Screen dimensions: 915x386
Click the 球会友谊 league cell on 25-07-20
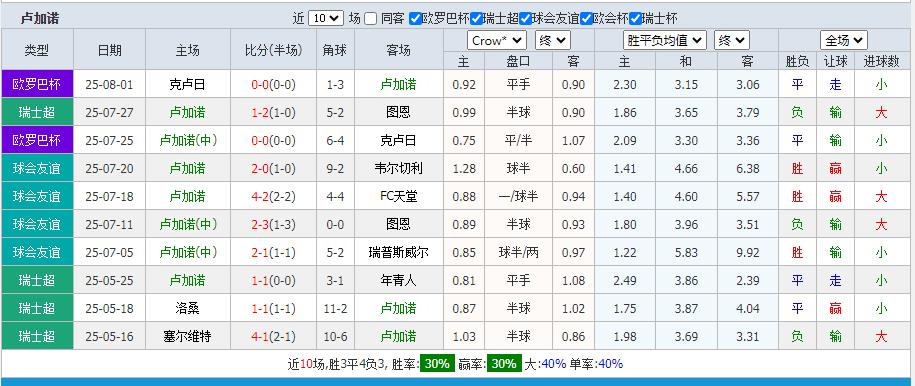[x=37, y=168]
